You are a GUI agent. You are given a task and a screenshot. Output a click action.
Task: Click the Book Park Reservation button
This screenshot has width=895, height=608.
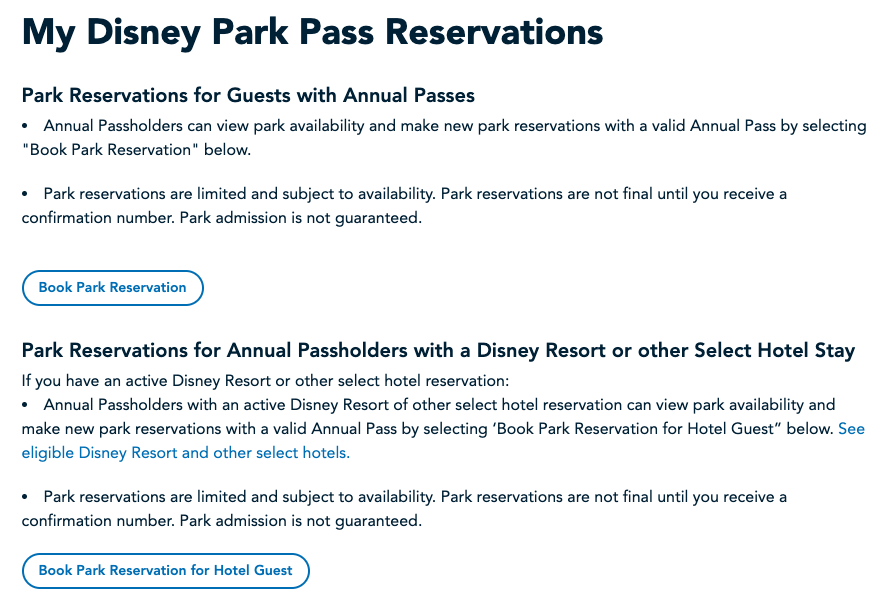click(x=113, y=288)
